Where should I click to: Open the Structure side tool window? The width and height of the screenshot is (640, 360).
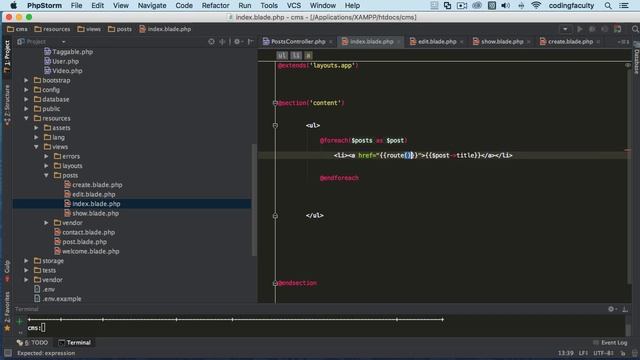7,104
